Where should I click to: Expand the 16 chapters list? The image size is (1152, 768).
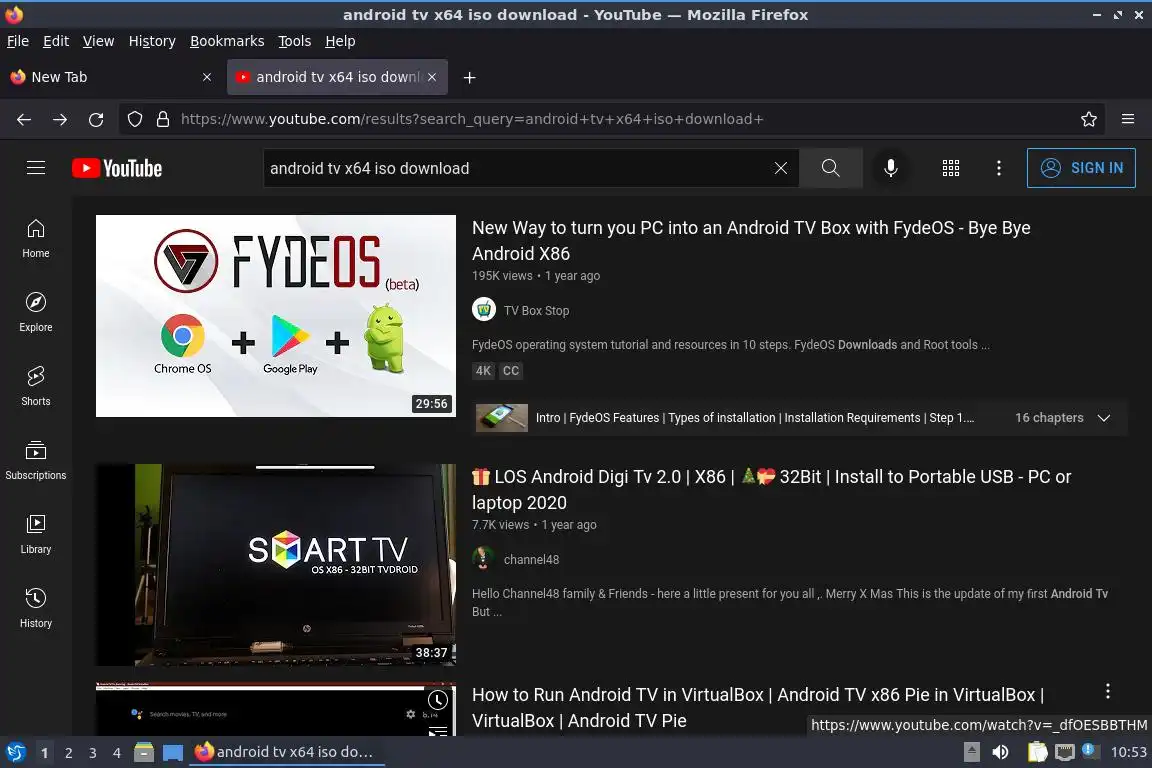click(x=1104, y=418)
